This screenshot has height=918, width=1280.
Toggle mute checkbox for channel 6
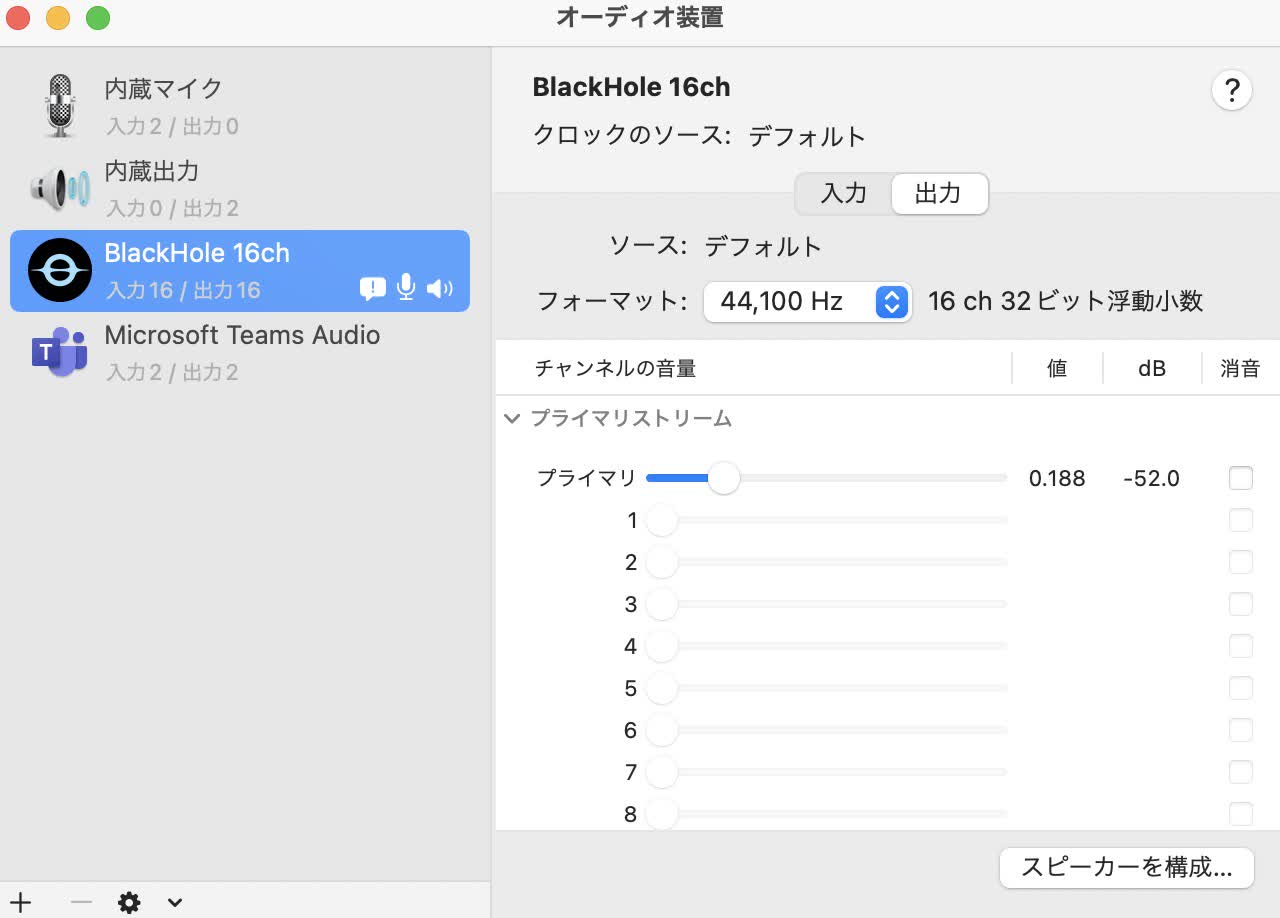tap(1241, 730)
